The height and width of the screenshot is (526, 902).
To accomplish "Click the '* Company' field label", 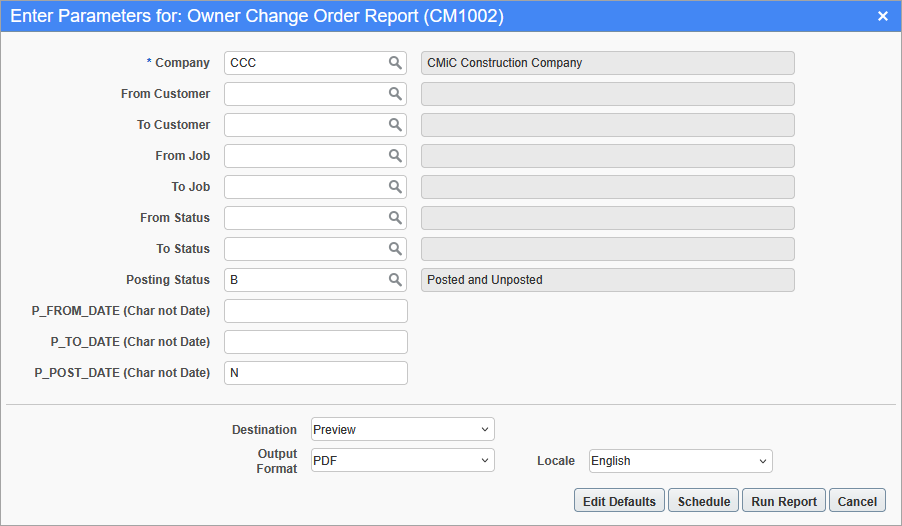I will tap(178, 63).
